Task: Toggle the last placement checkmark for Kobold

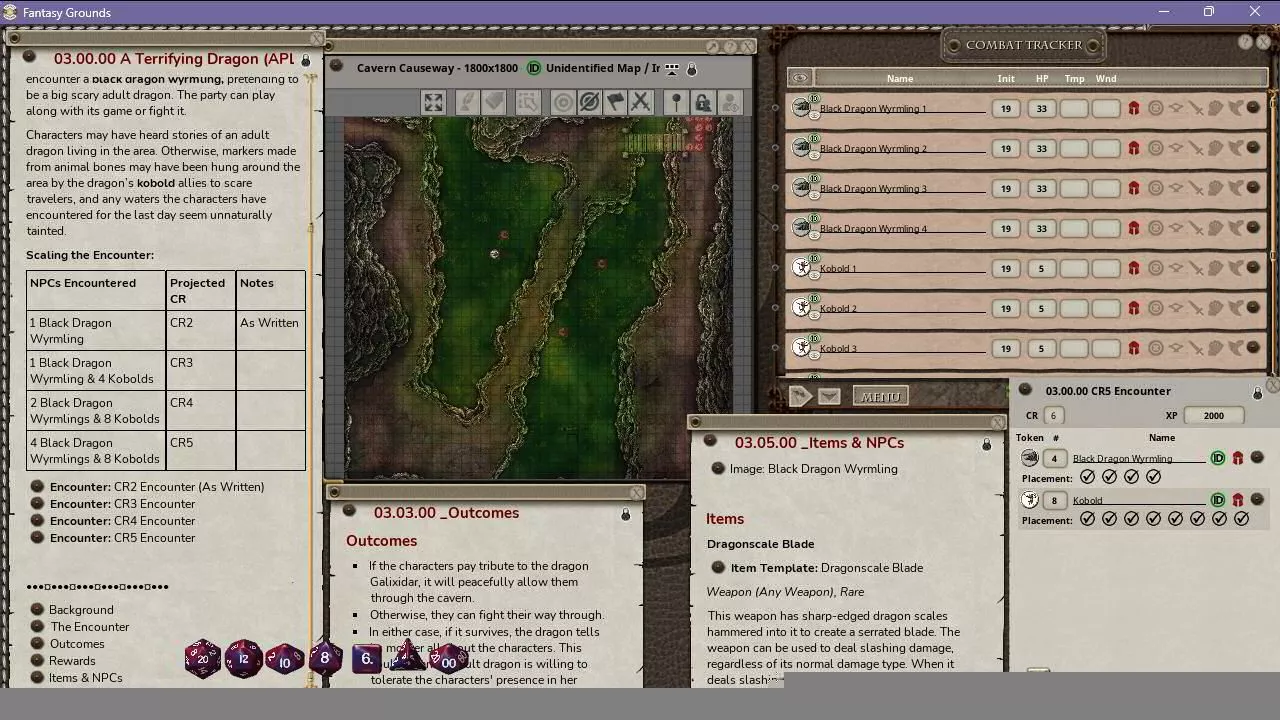Action: pyautogui.click(x=1242, y=519)
